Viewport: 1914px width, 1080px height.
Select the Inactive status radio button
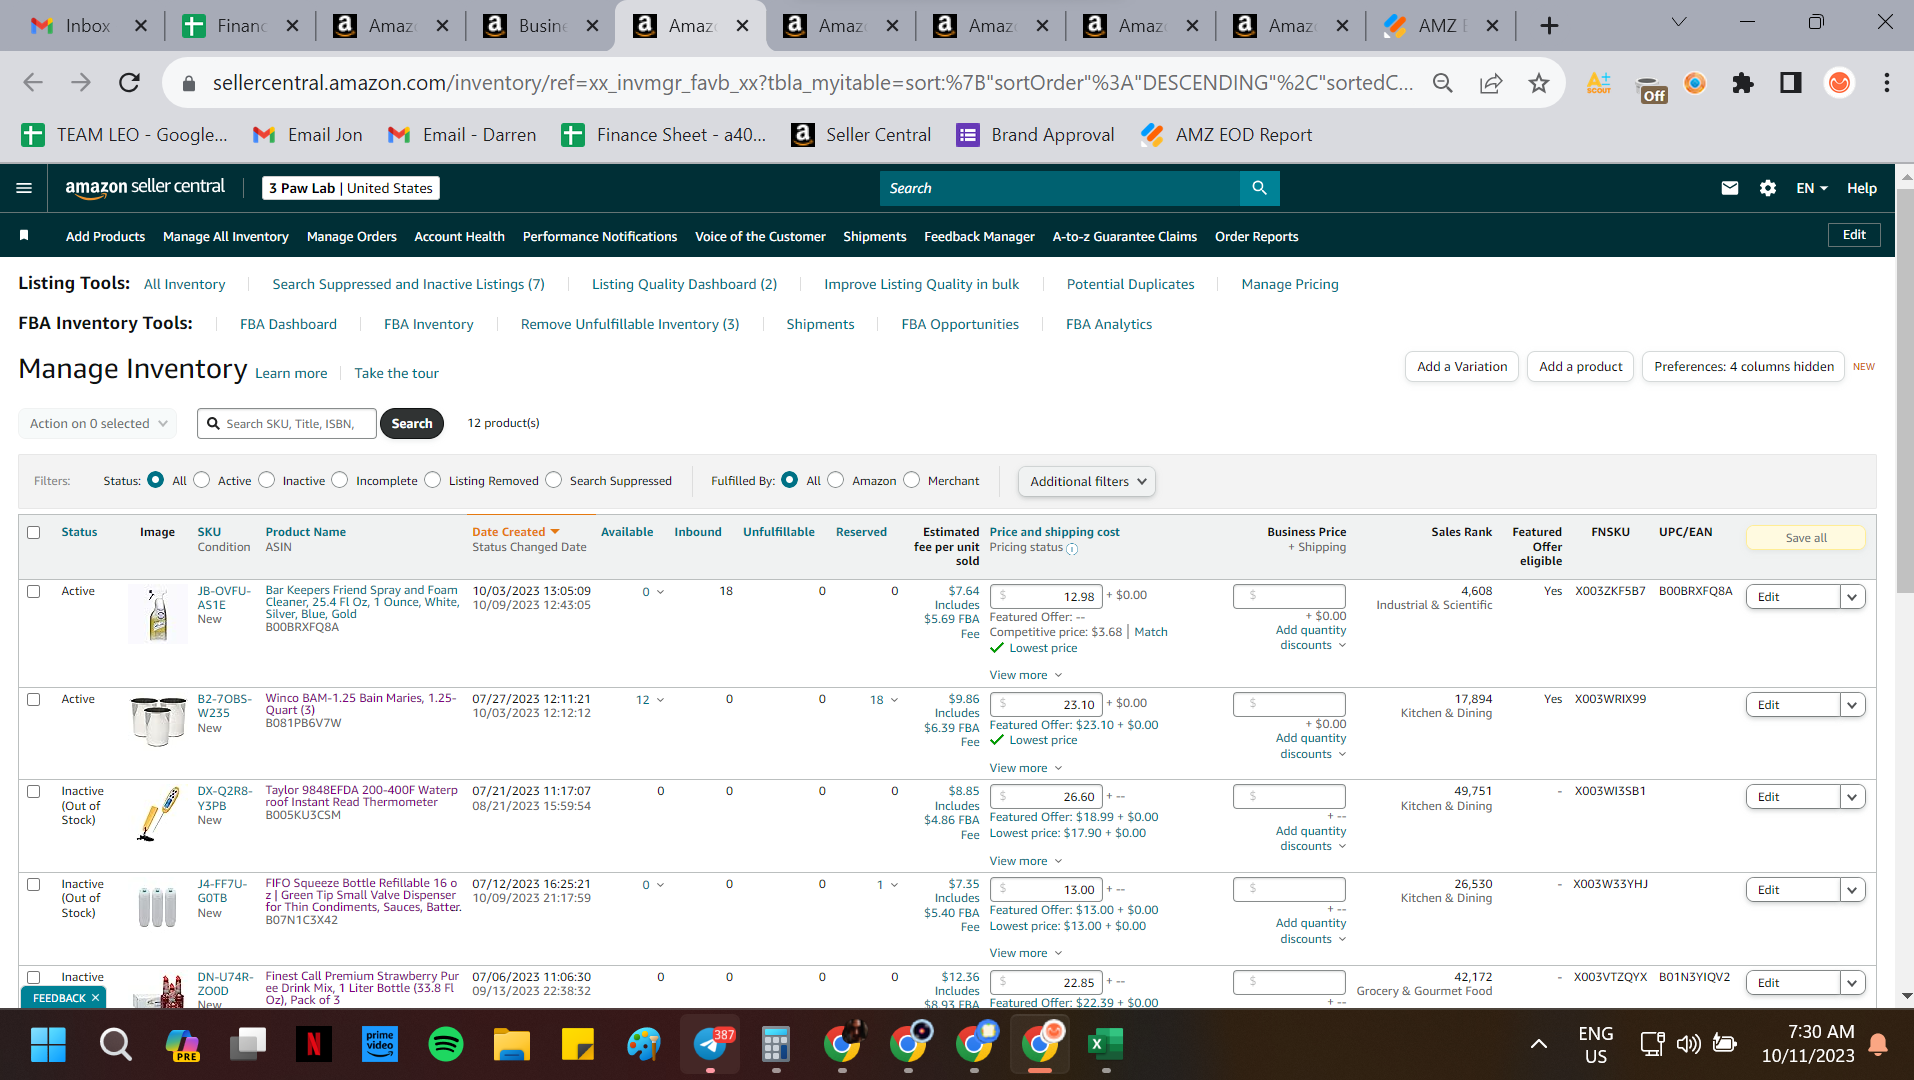pyautogui.click(x=267, y=480)
